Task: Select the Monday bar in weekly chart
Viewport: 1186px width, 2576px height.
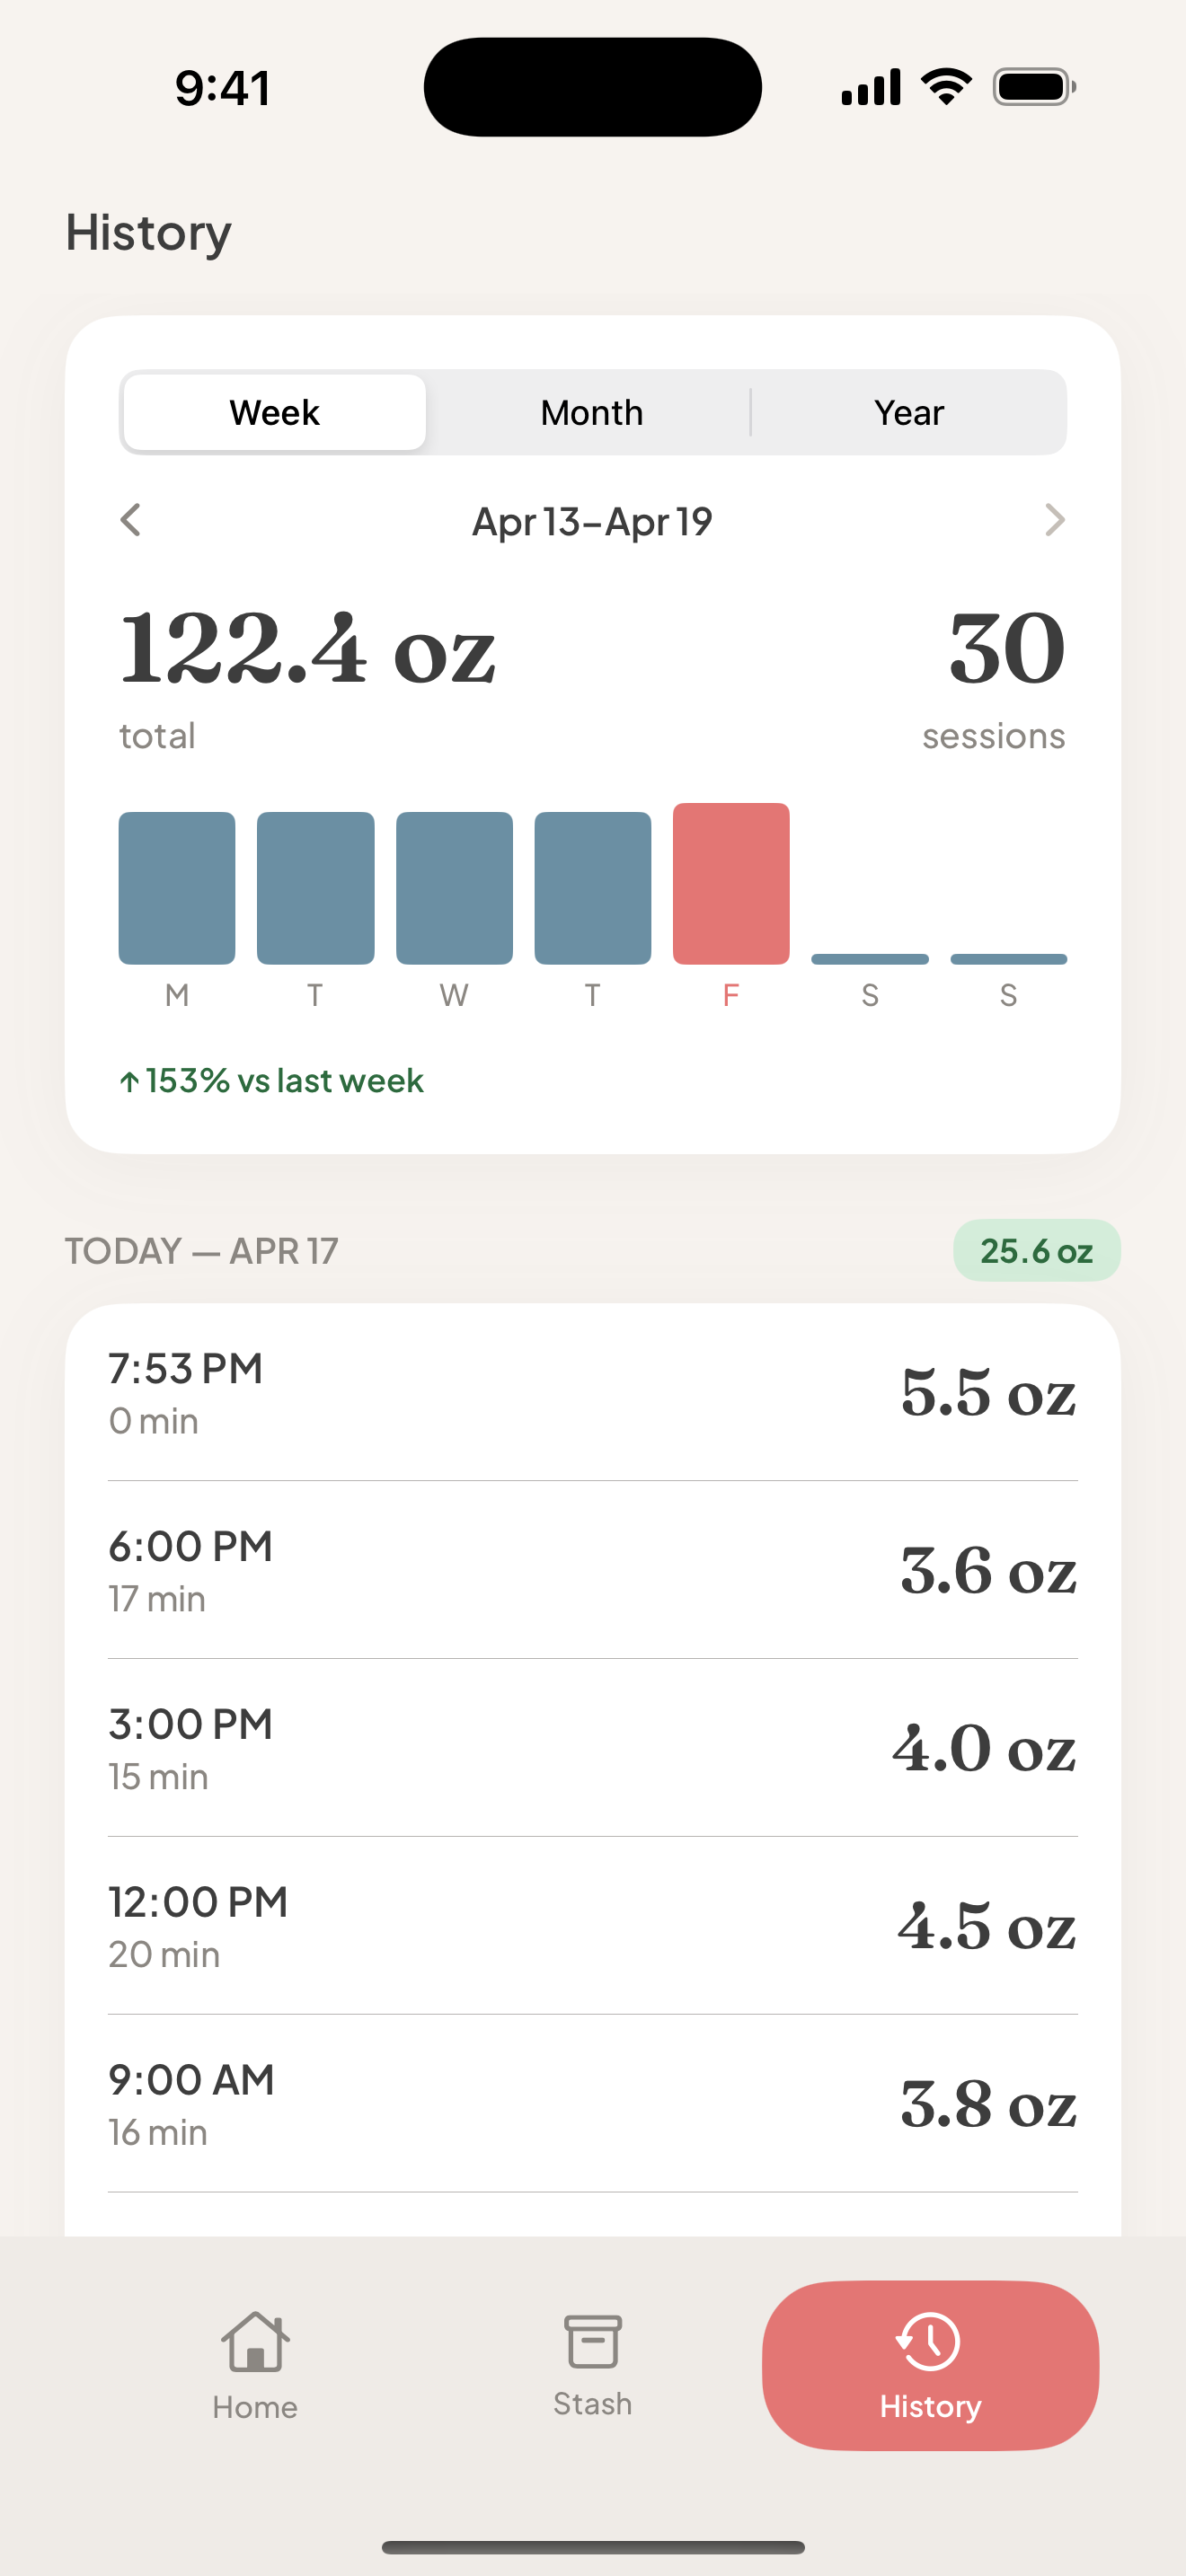Action: click(x=177, y=888)
